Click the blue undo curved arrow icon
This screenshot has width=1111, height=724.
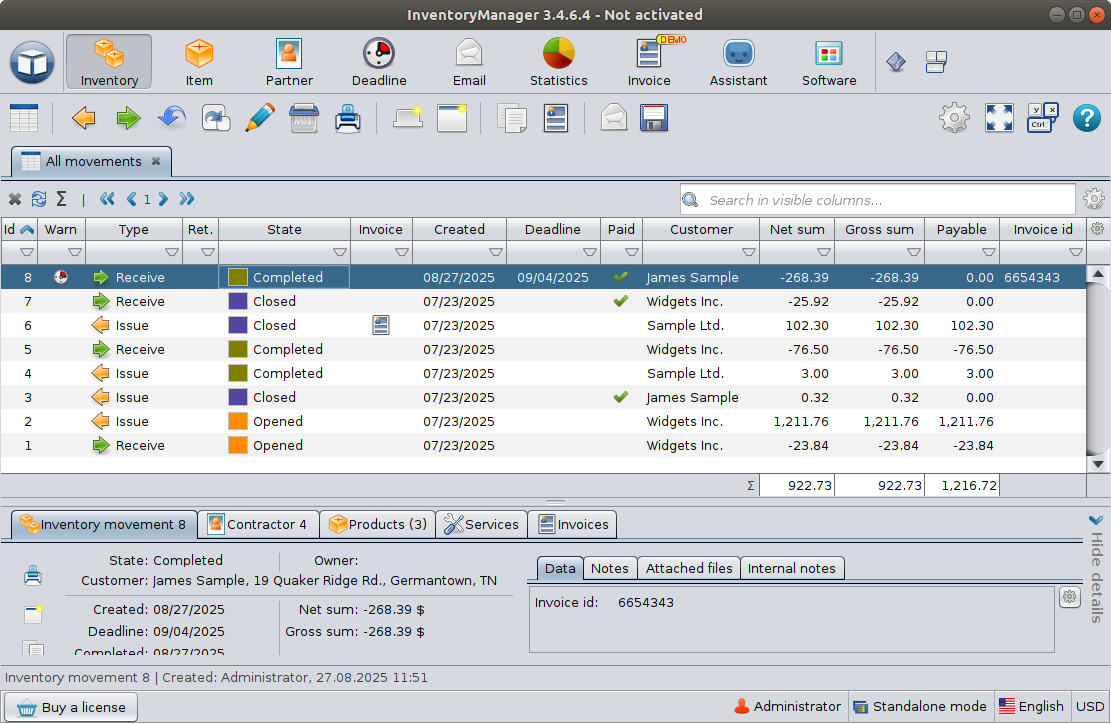tap(172, 118)
